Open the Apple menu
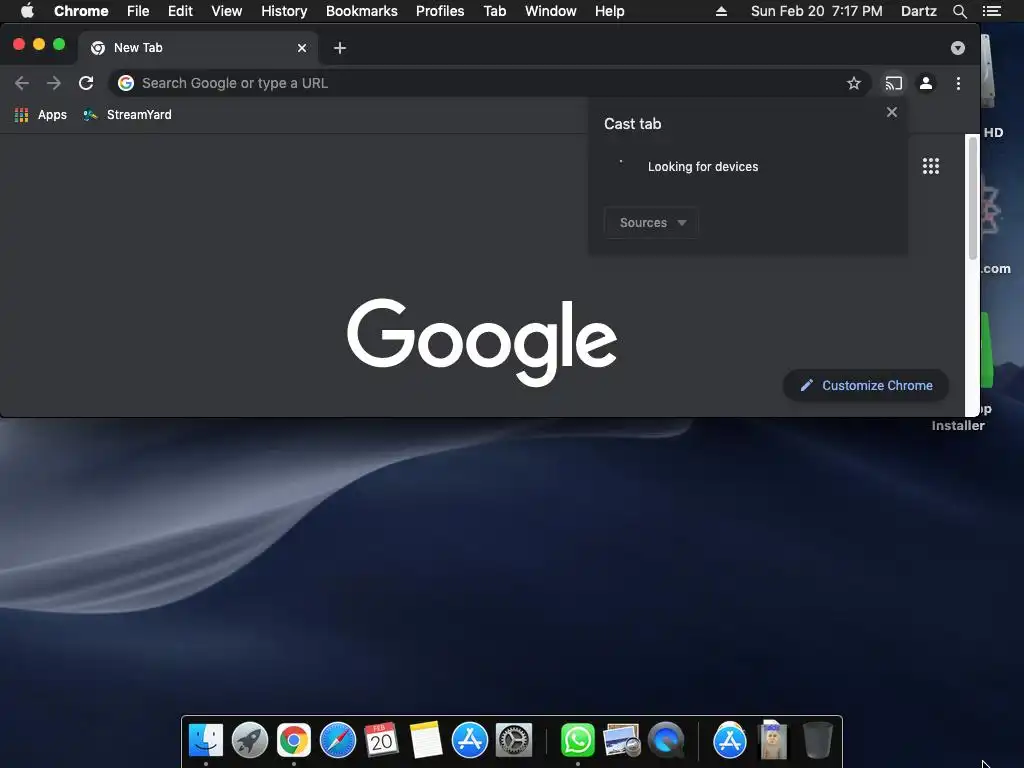 tap(27, 11)
